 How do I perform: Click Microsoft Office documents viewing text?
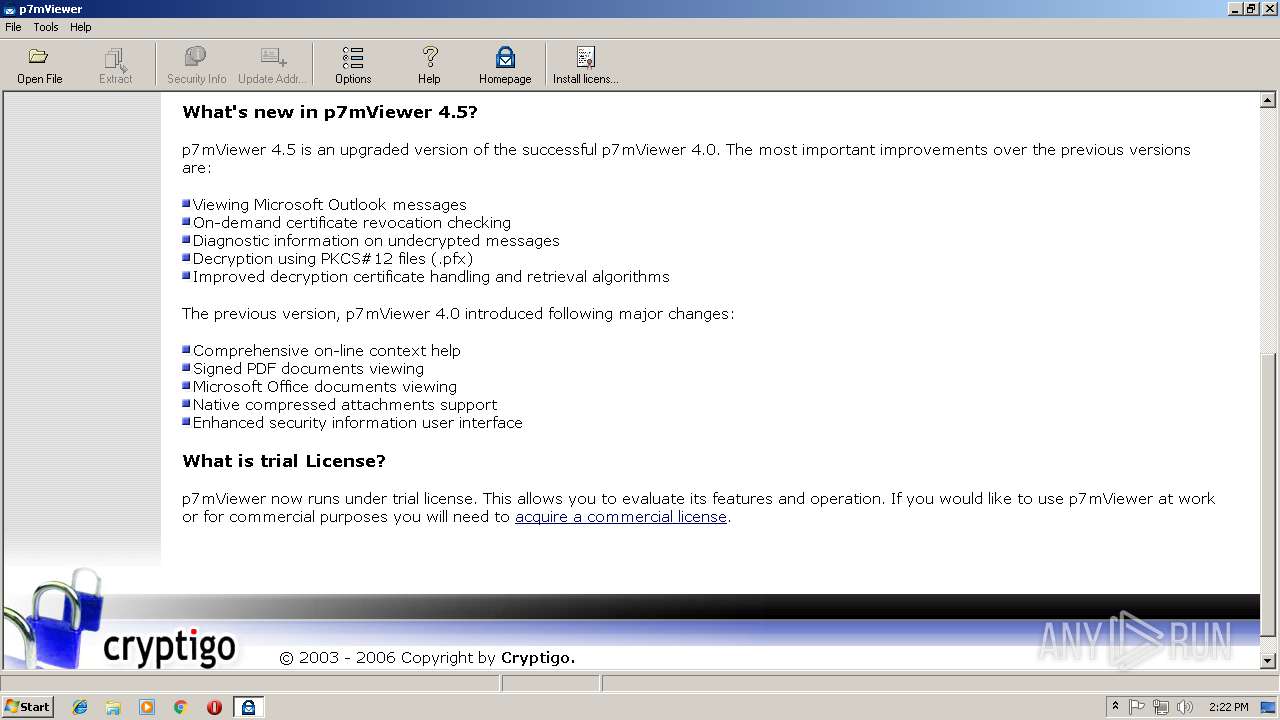(324, 387)
